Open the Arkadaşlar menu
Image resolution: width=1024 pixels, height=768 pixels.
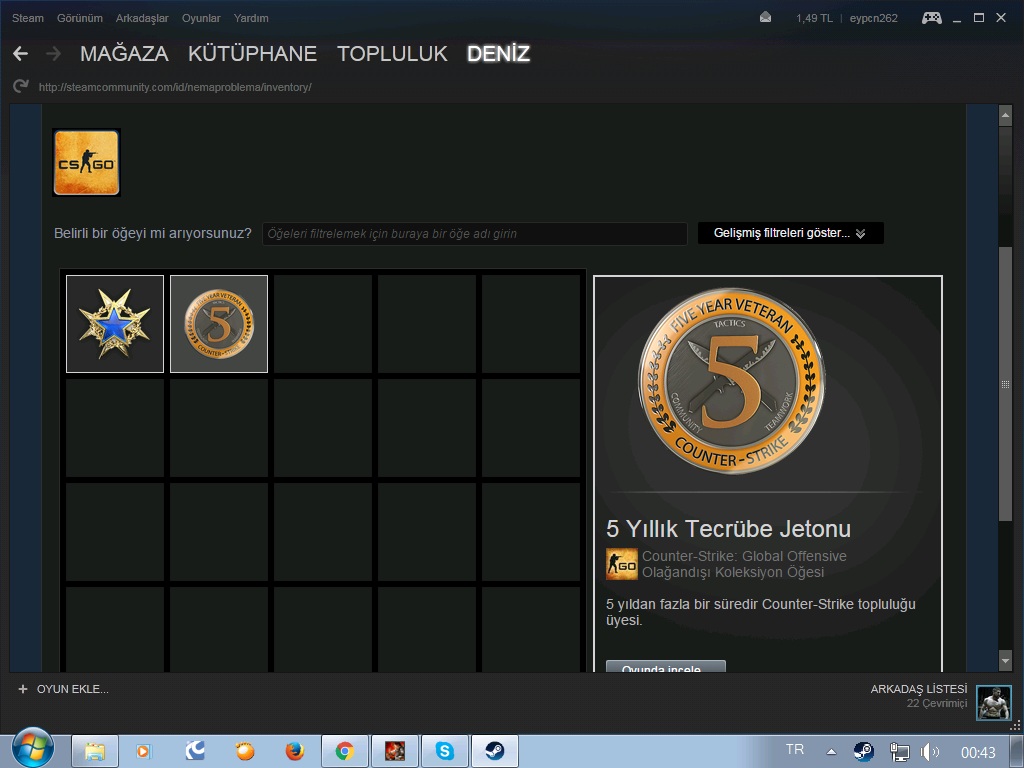pyautogui.click(x=142, y=18)
